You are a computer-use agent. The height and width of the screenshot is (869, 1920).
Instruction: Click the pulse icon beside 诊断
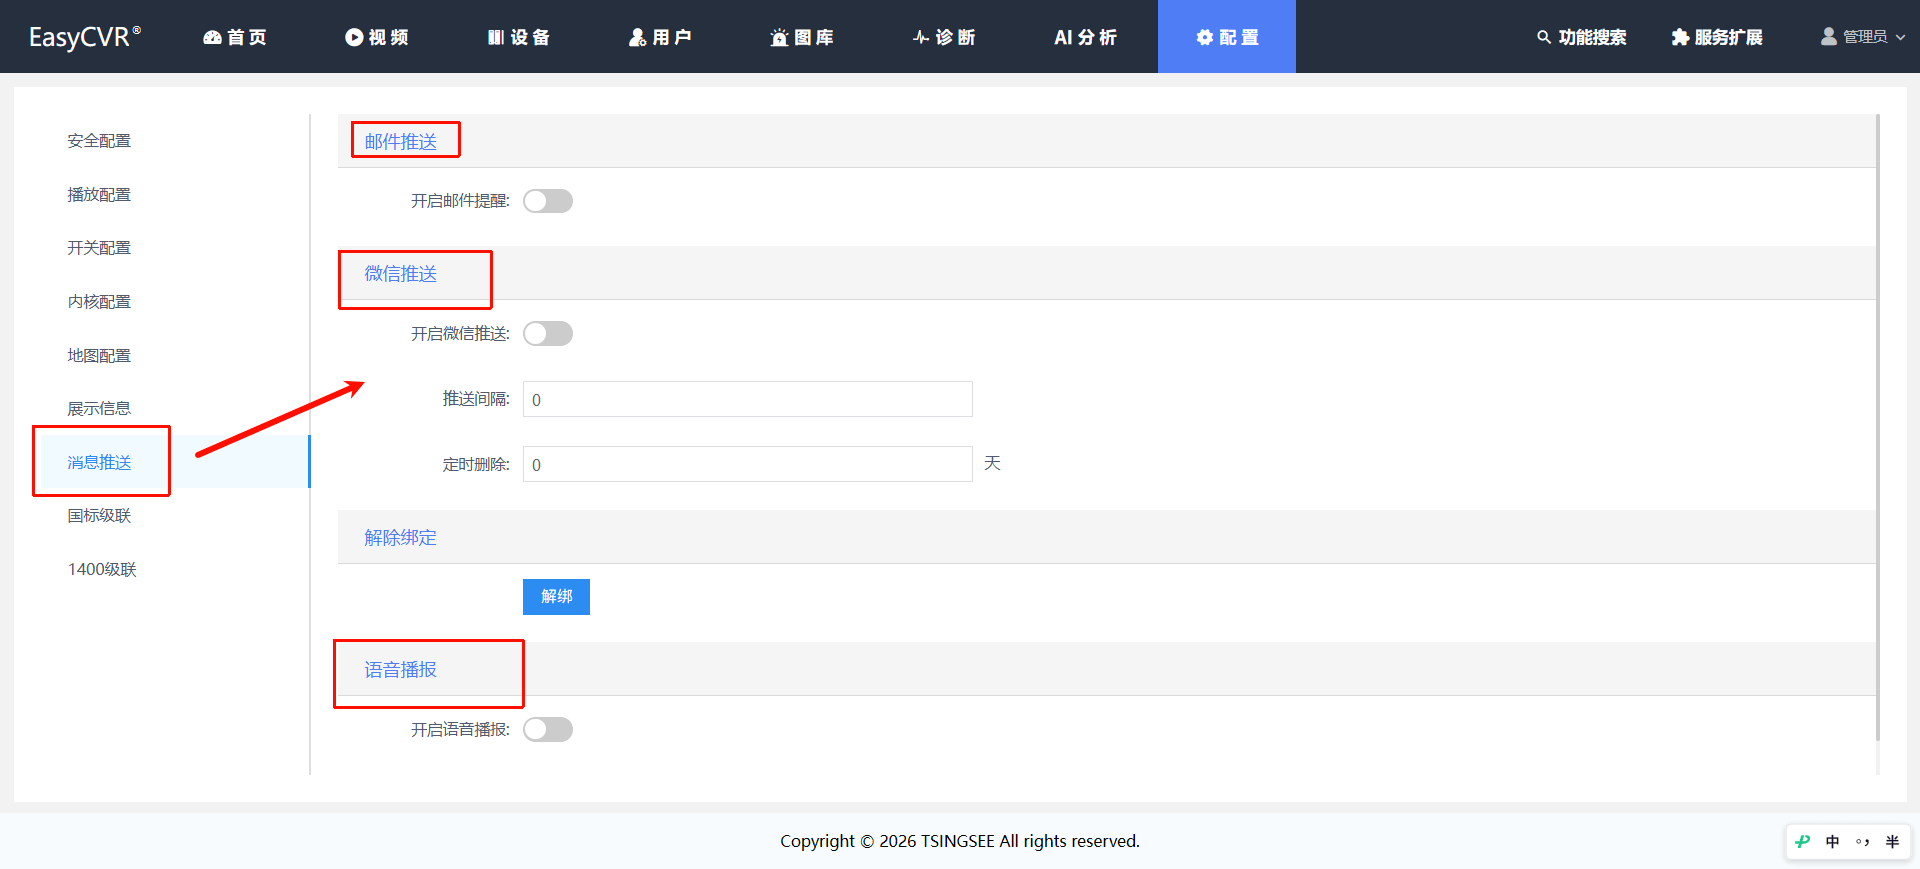coord(921,37)
